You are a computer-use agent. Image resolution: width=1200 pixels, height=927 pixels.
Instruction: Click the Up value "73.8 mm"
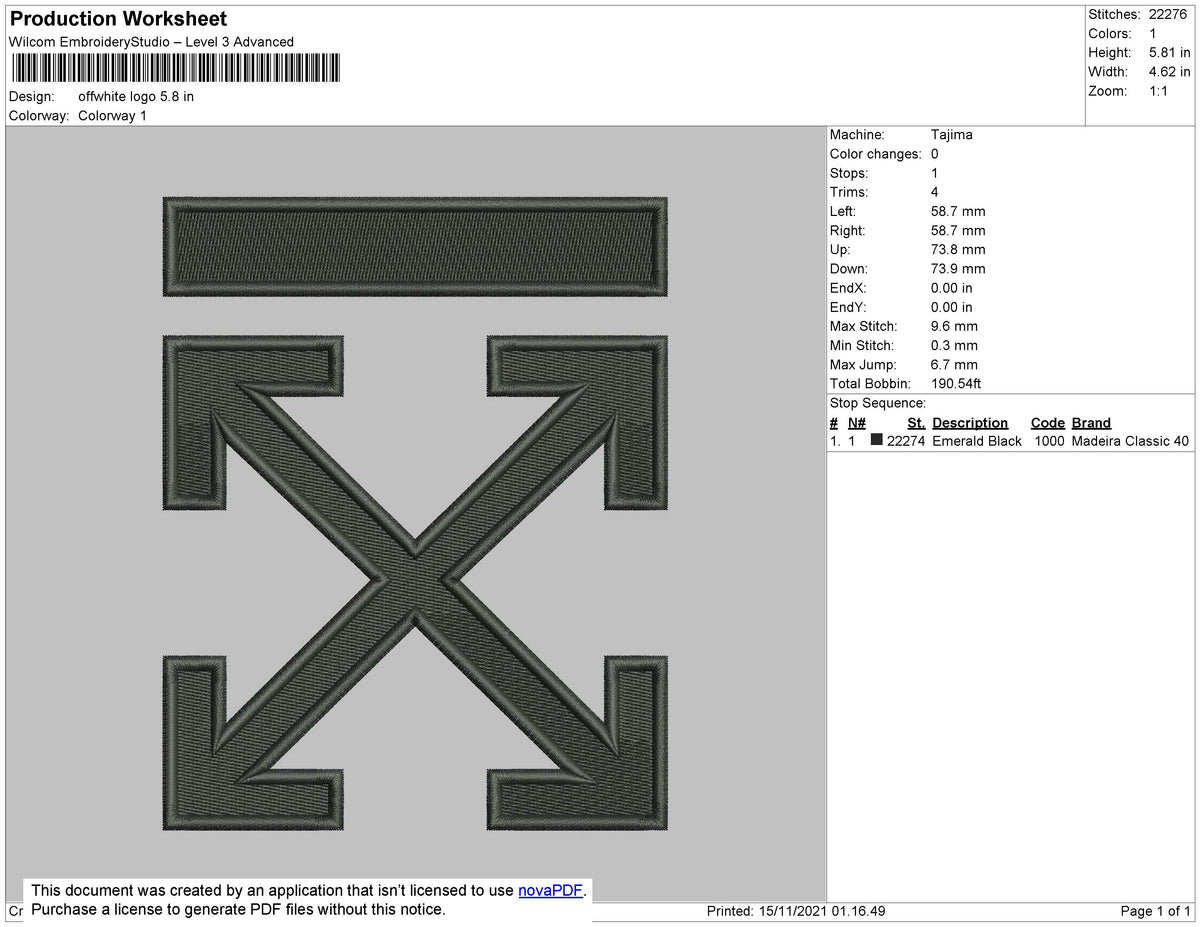point(958,249)
